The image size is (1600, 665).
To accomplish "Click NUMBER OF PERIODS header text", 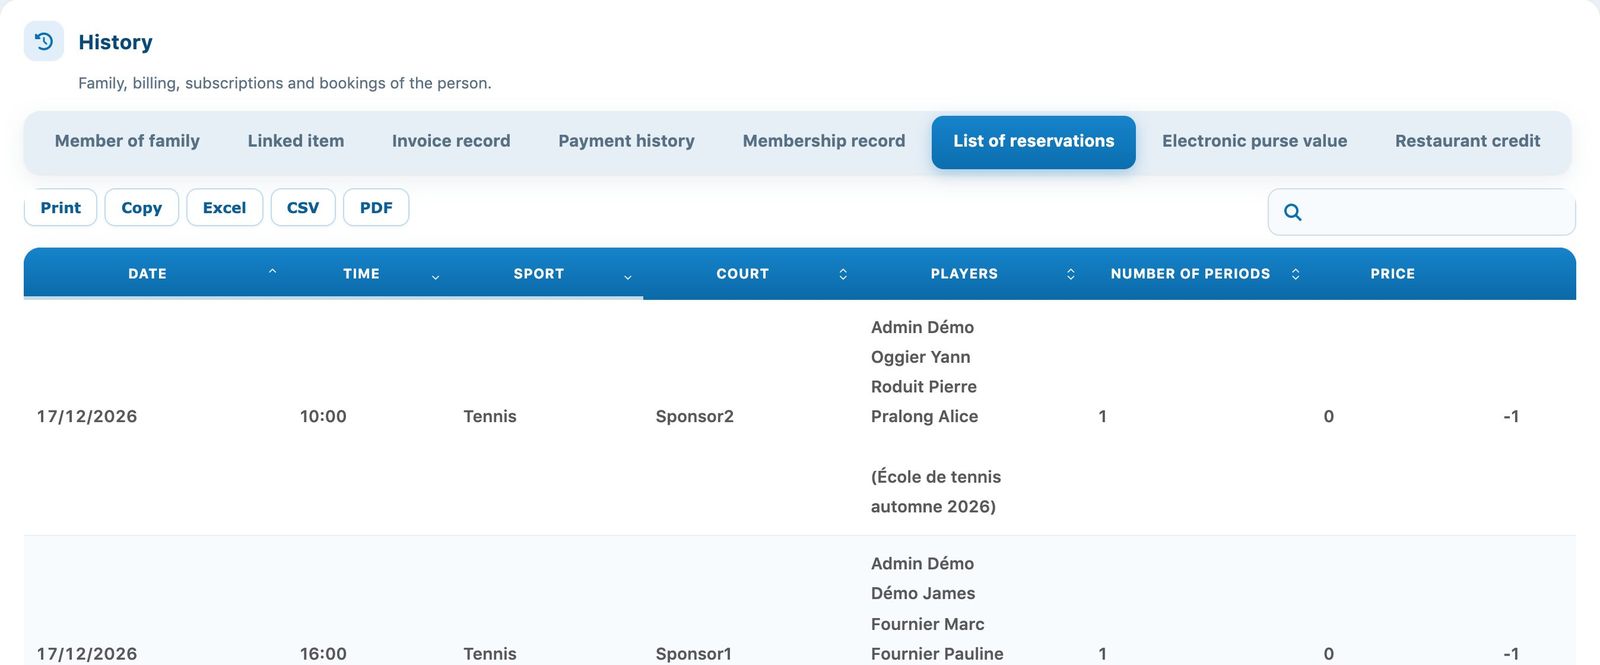I will (1190, 273).
